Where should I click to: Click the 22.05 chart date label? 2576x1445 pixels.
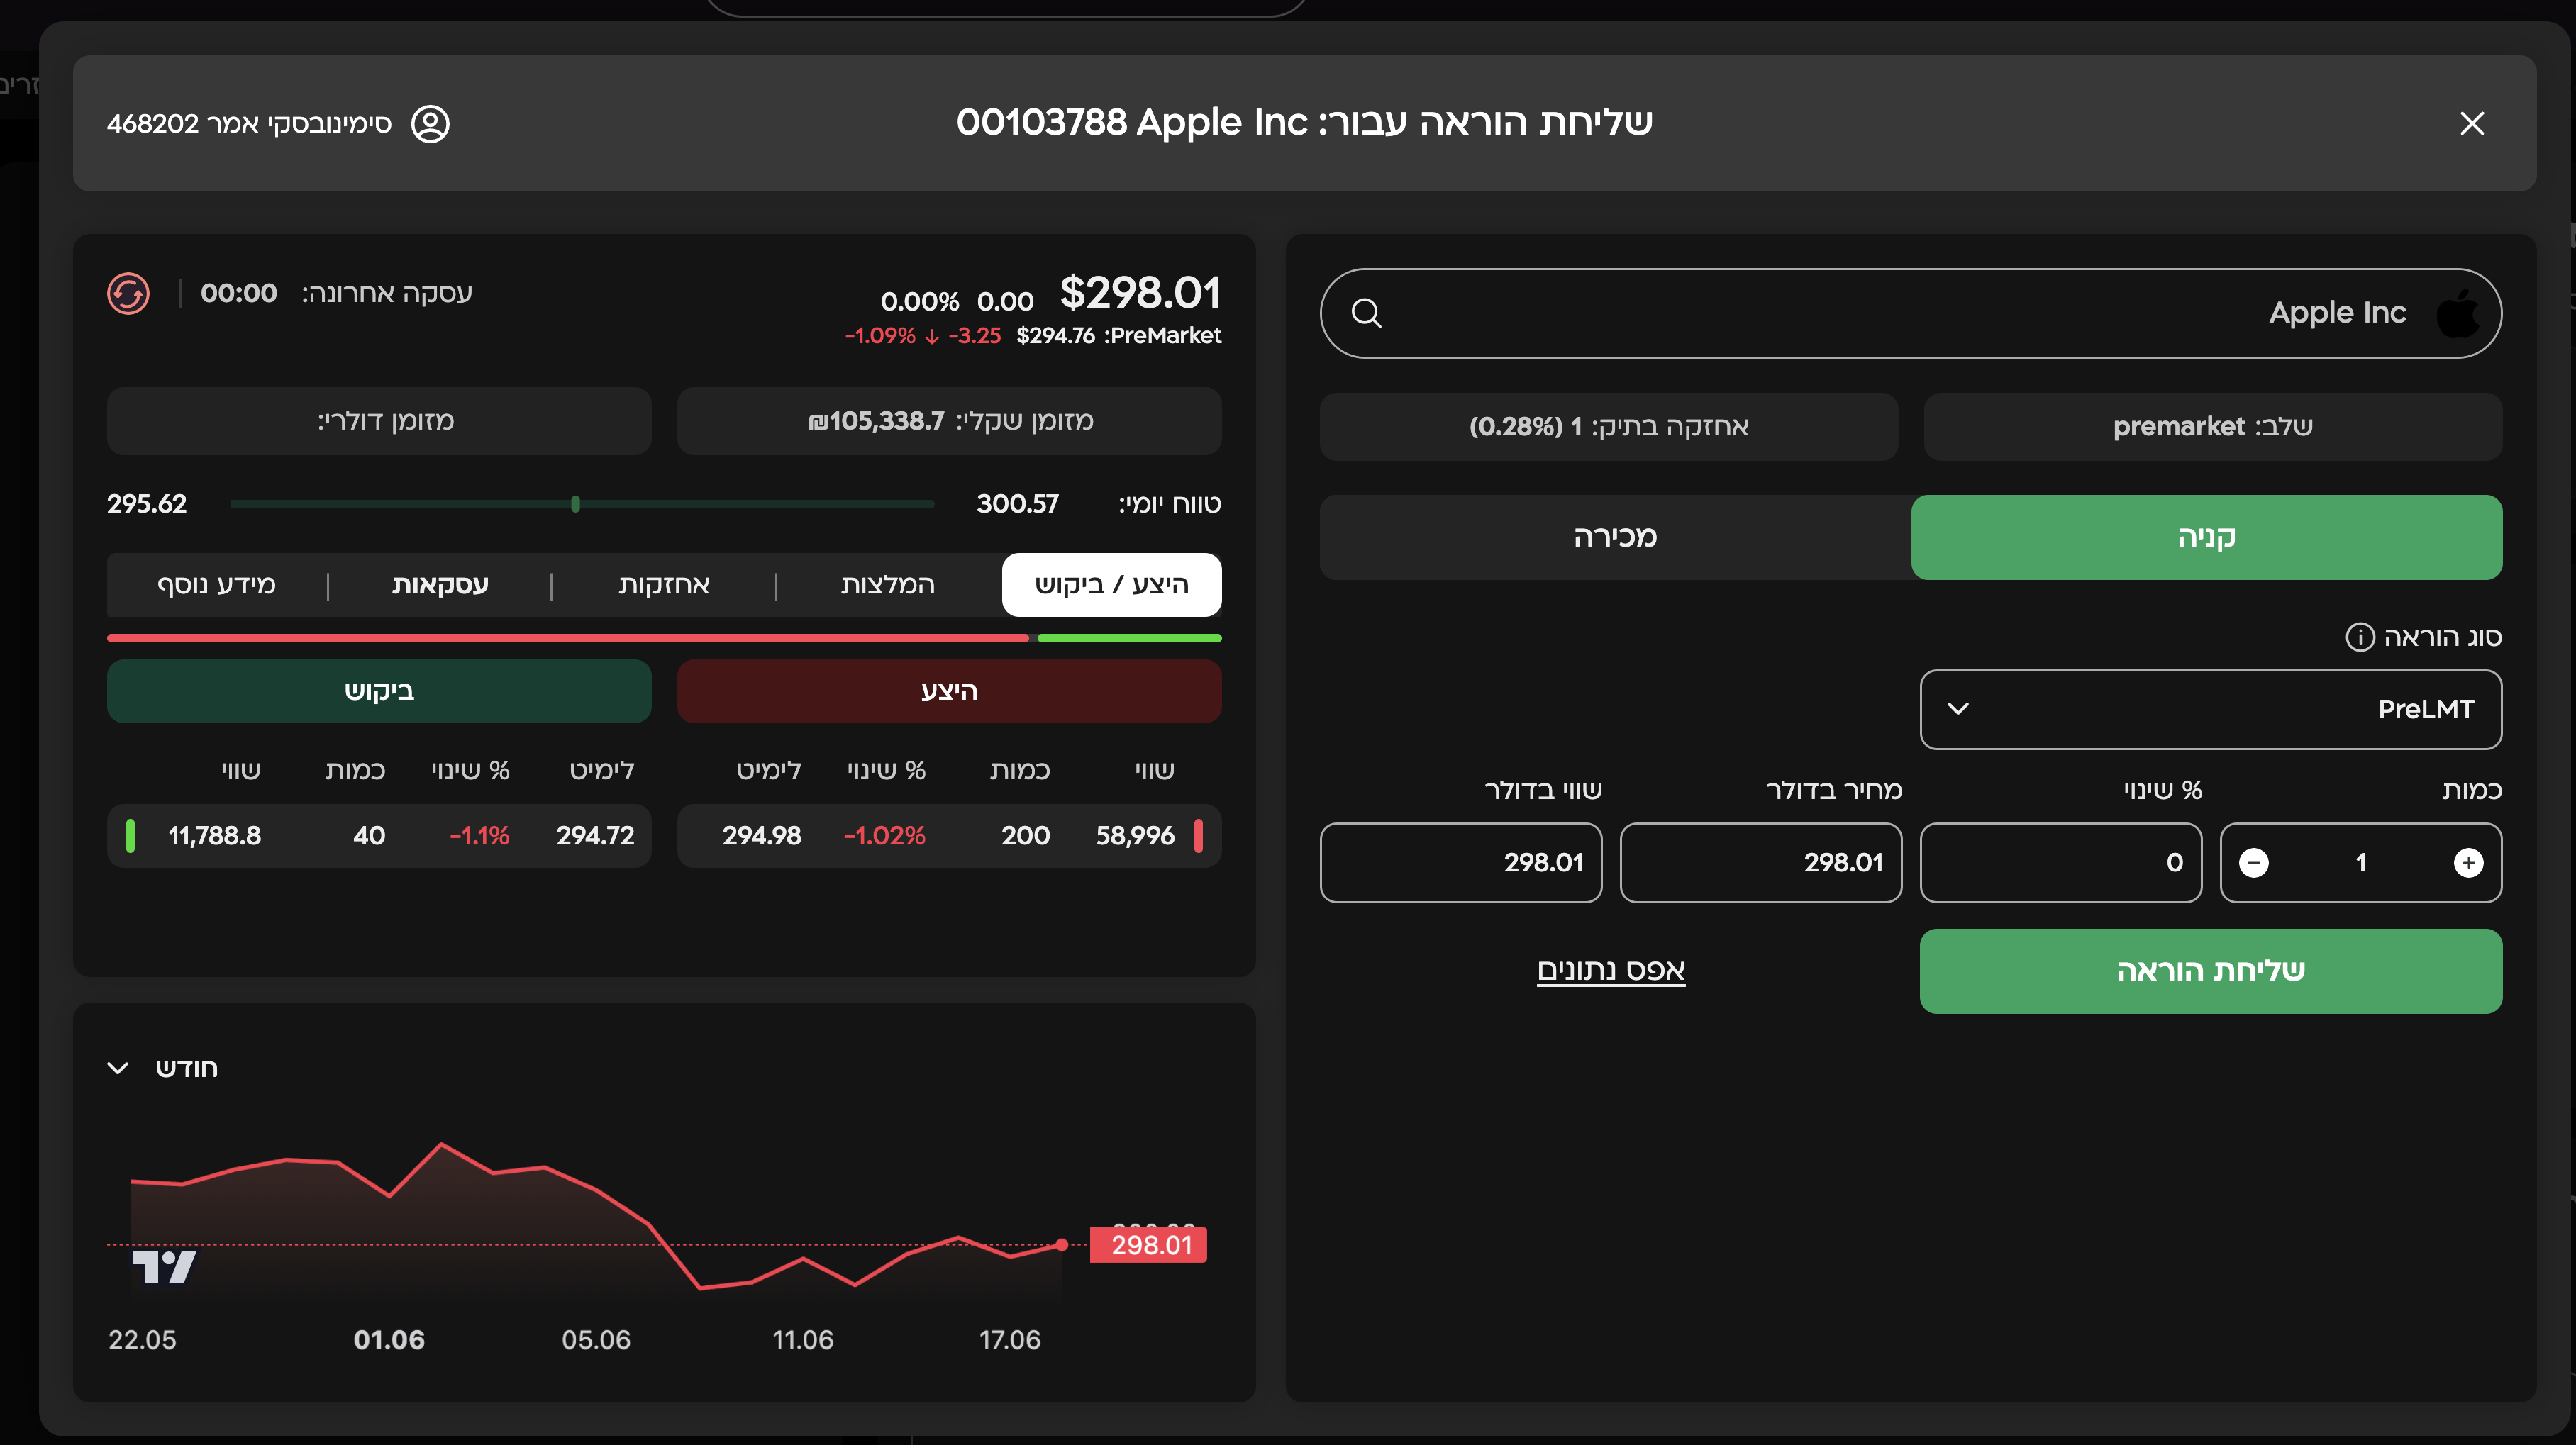point(142,1340)
